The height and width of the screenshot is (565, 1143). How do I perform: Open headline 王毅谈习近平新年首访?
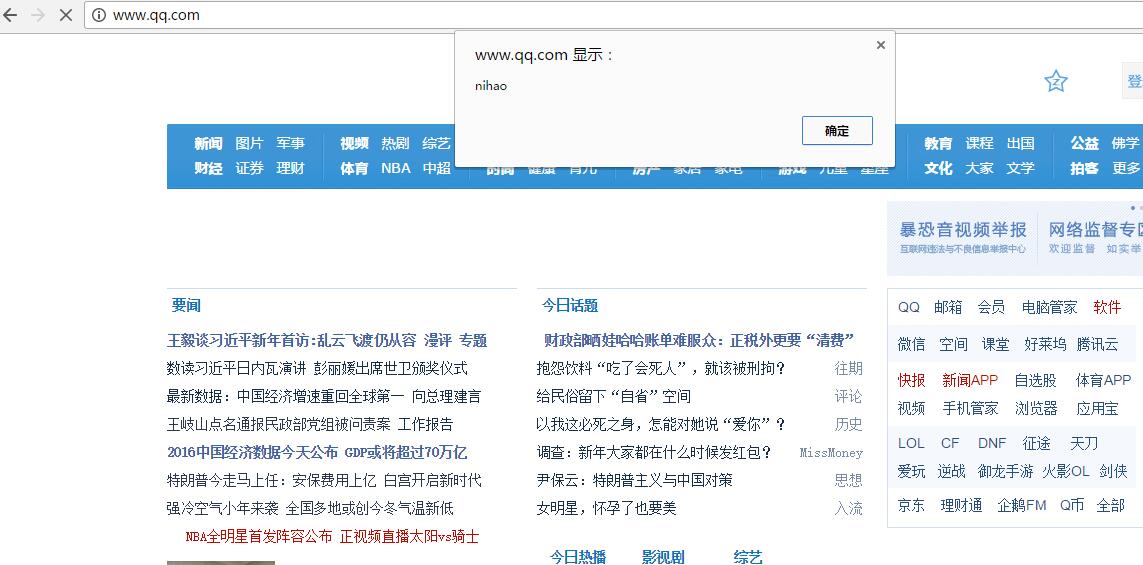pyautogui.click(x=292, y=340)
